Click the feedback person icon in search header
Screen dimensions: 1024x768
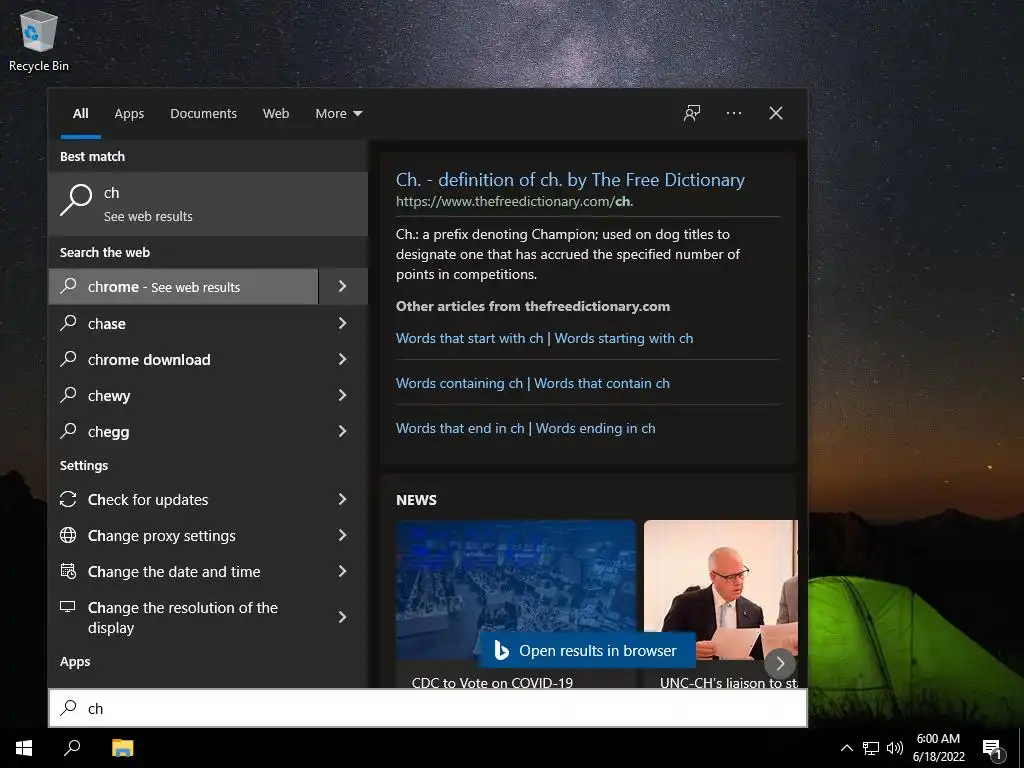pos(692,113)
